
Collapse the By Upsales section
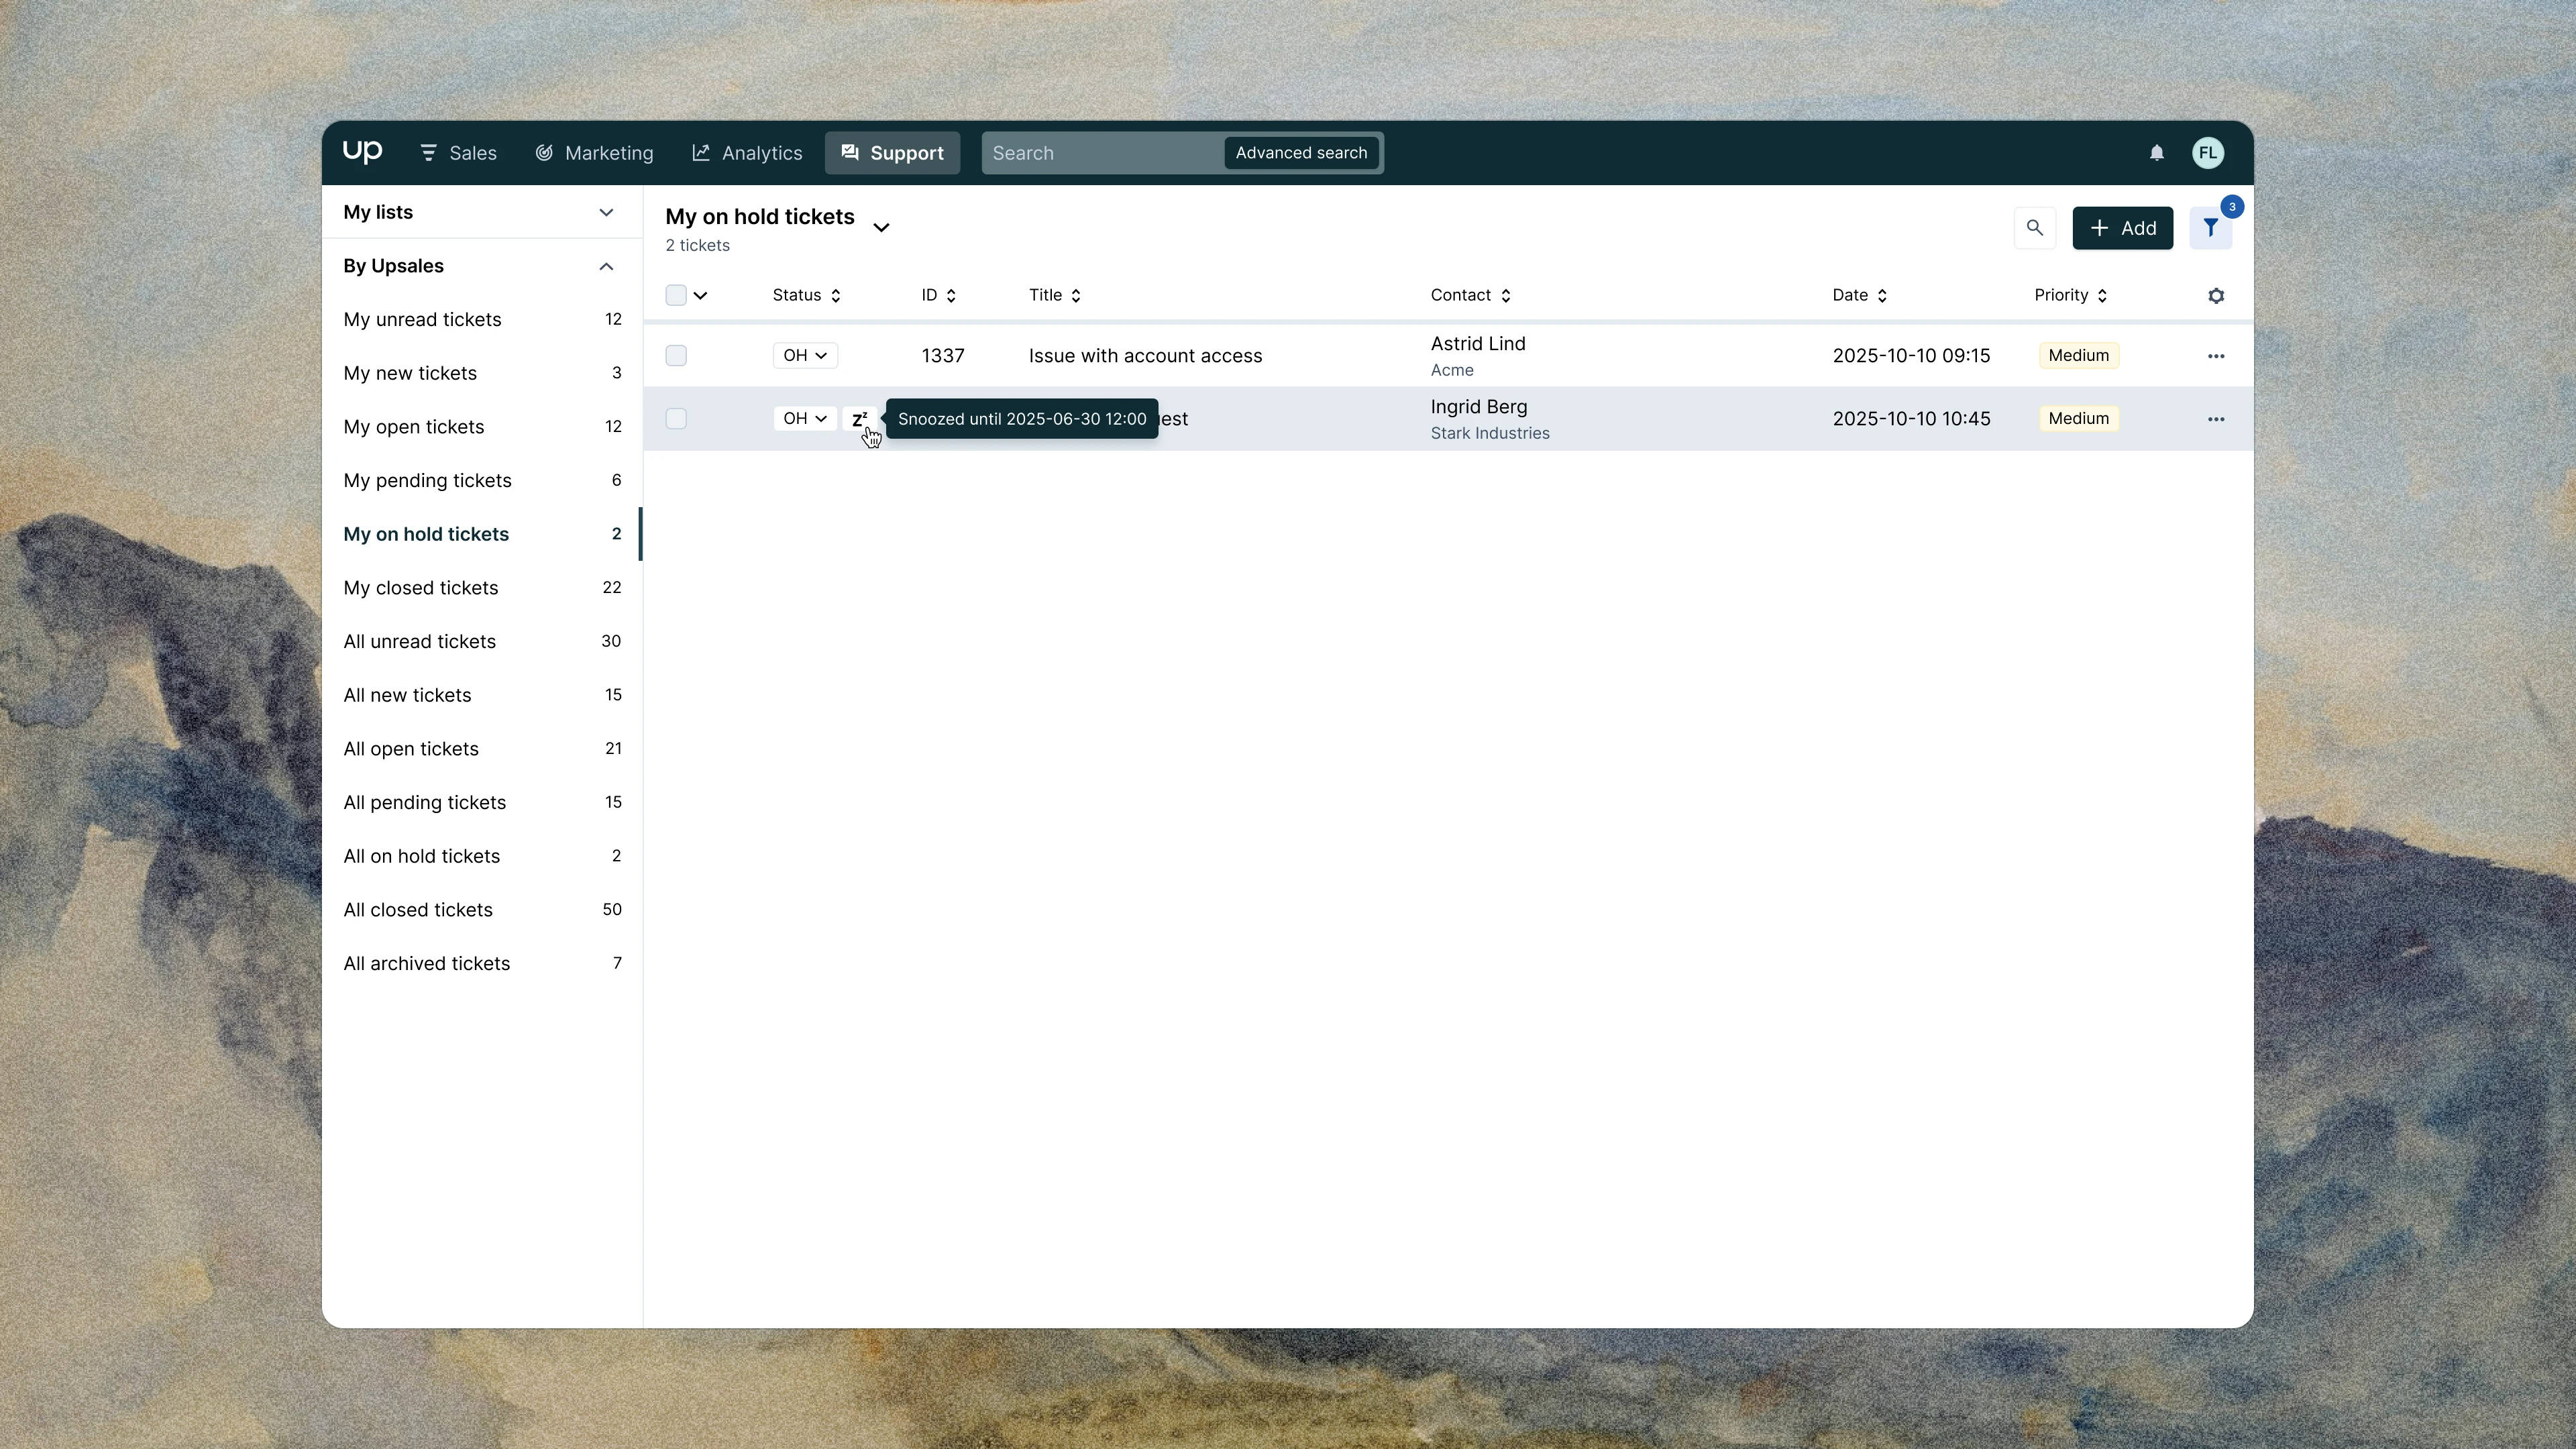point(482,266)
